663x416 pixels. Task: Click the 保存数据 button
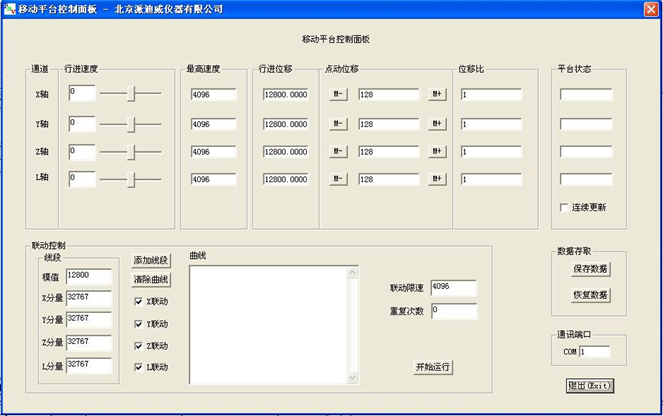tap(590, 269)
